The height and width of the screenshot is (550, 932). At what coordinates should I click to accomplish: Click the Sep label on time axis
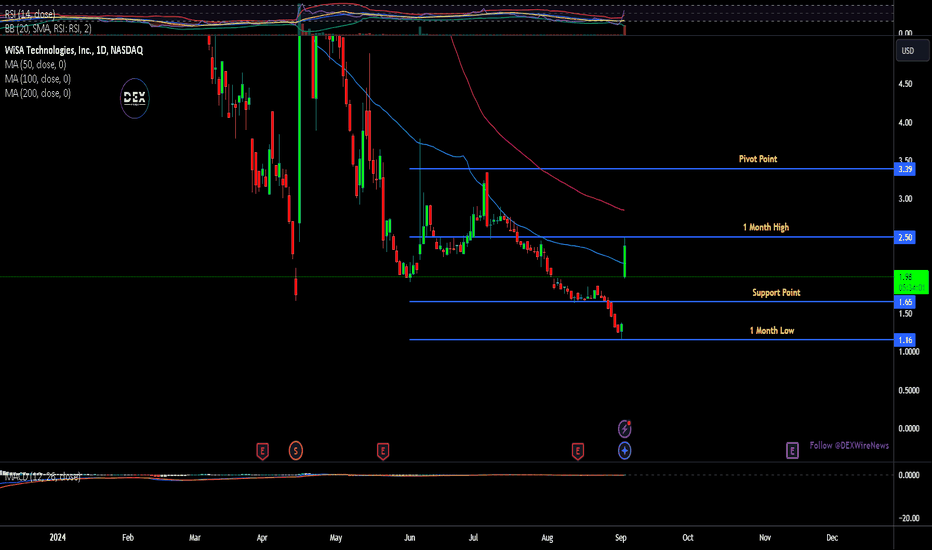pos(621,538)
